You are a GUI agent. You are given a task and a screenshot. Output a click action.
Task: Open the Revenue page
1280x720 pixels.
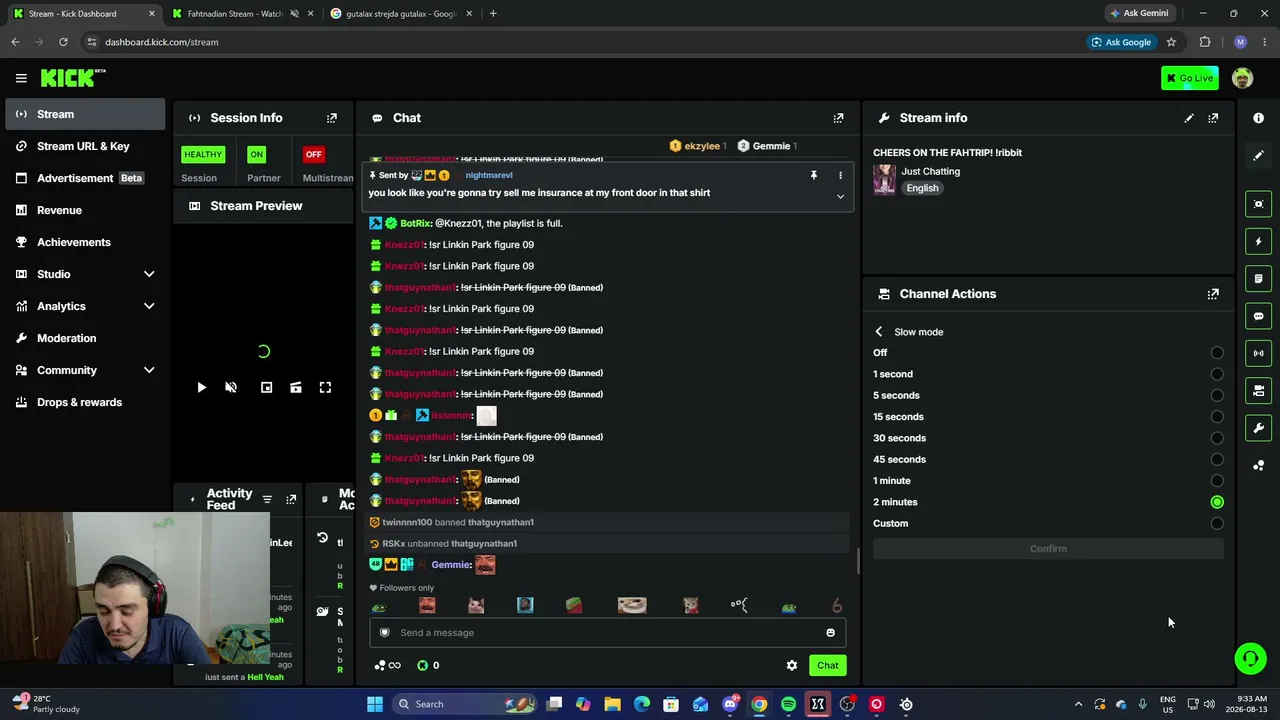pos(85,210)
